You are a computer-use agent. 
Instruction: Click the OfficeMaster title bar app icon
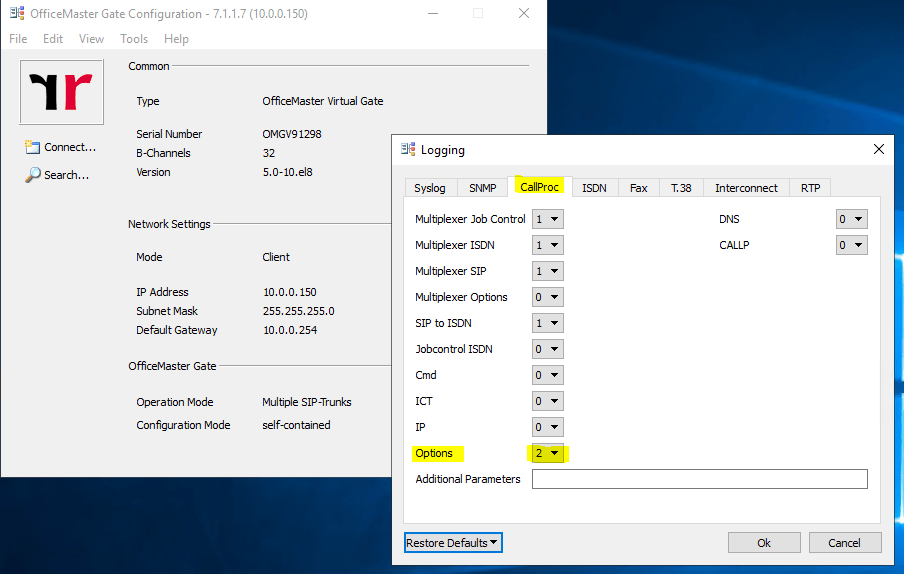pos(17,13)
